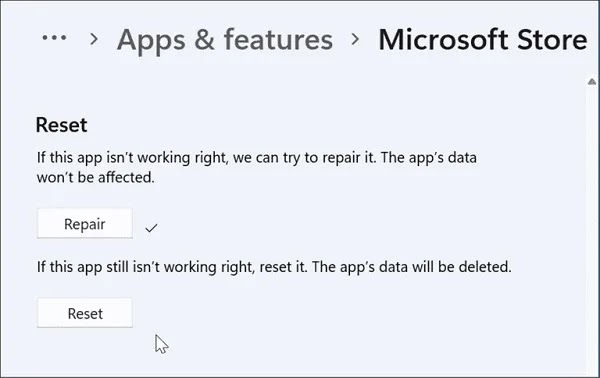Go back to Apps & features

pos(225,41)
